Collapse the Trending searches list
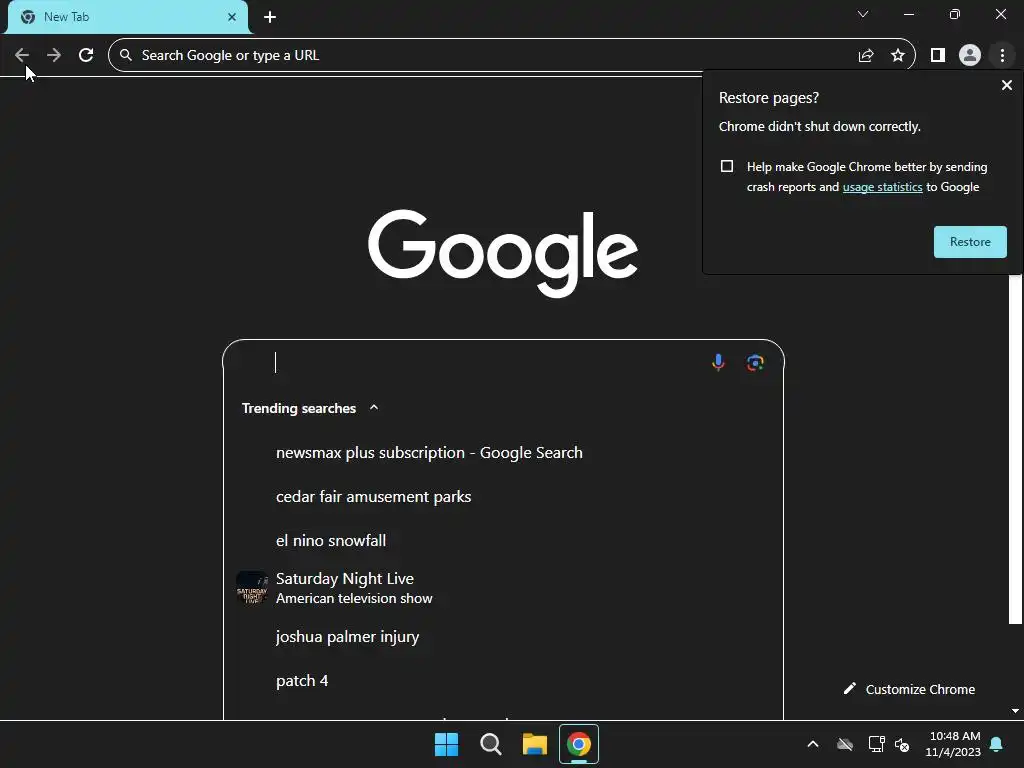 [374, 408]
